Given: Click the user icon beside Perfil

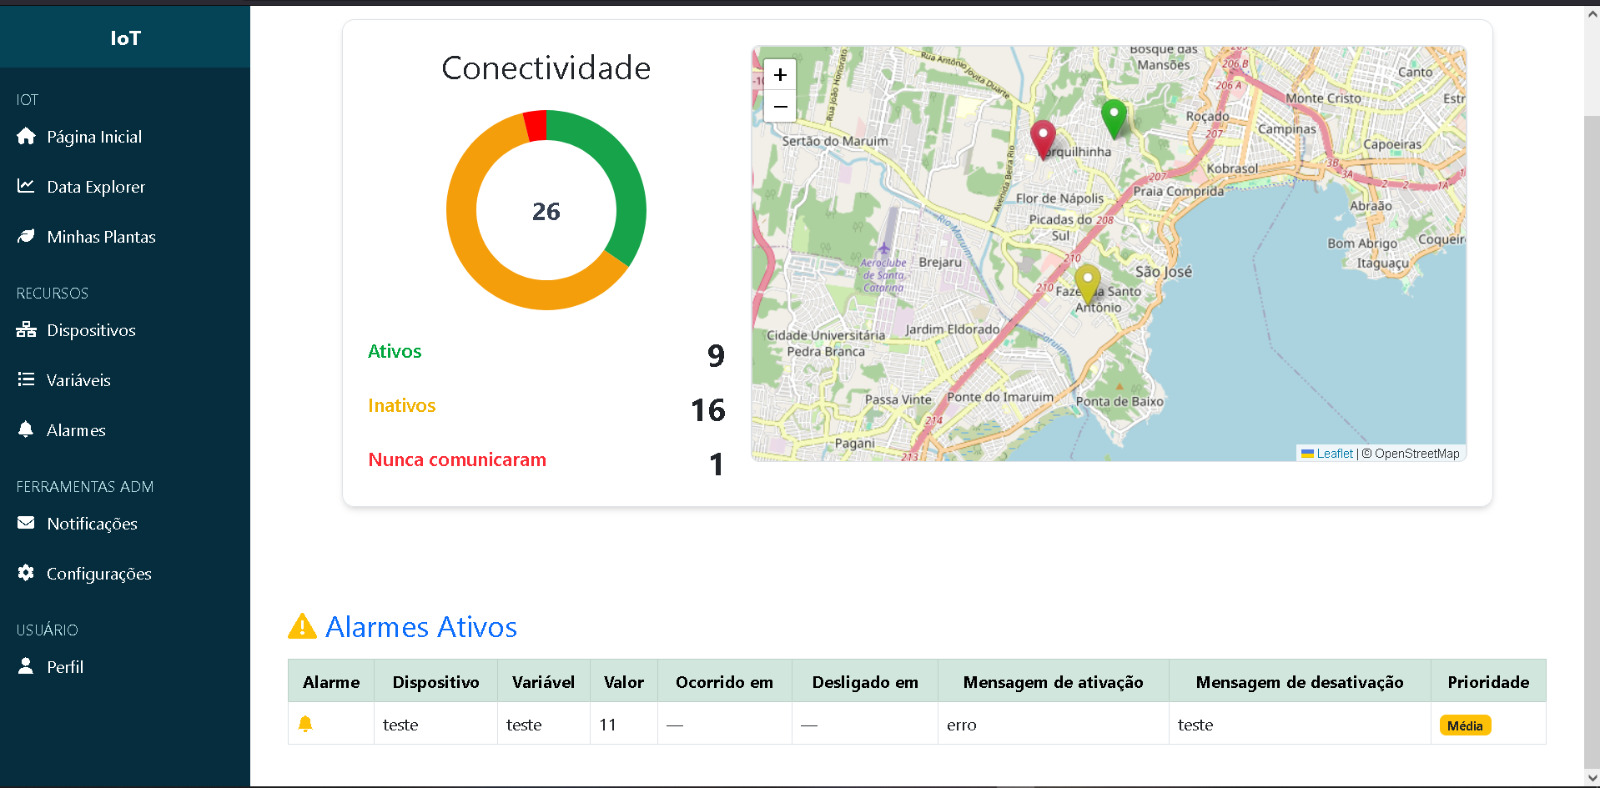Looking at the screenshot, I should [x=26, y=666].
